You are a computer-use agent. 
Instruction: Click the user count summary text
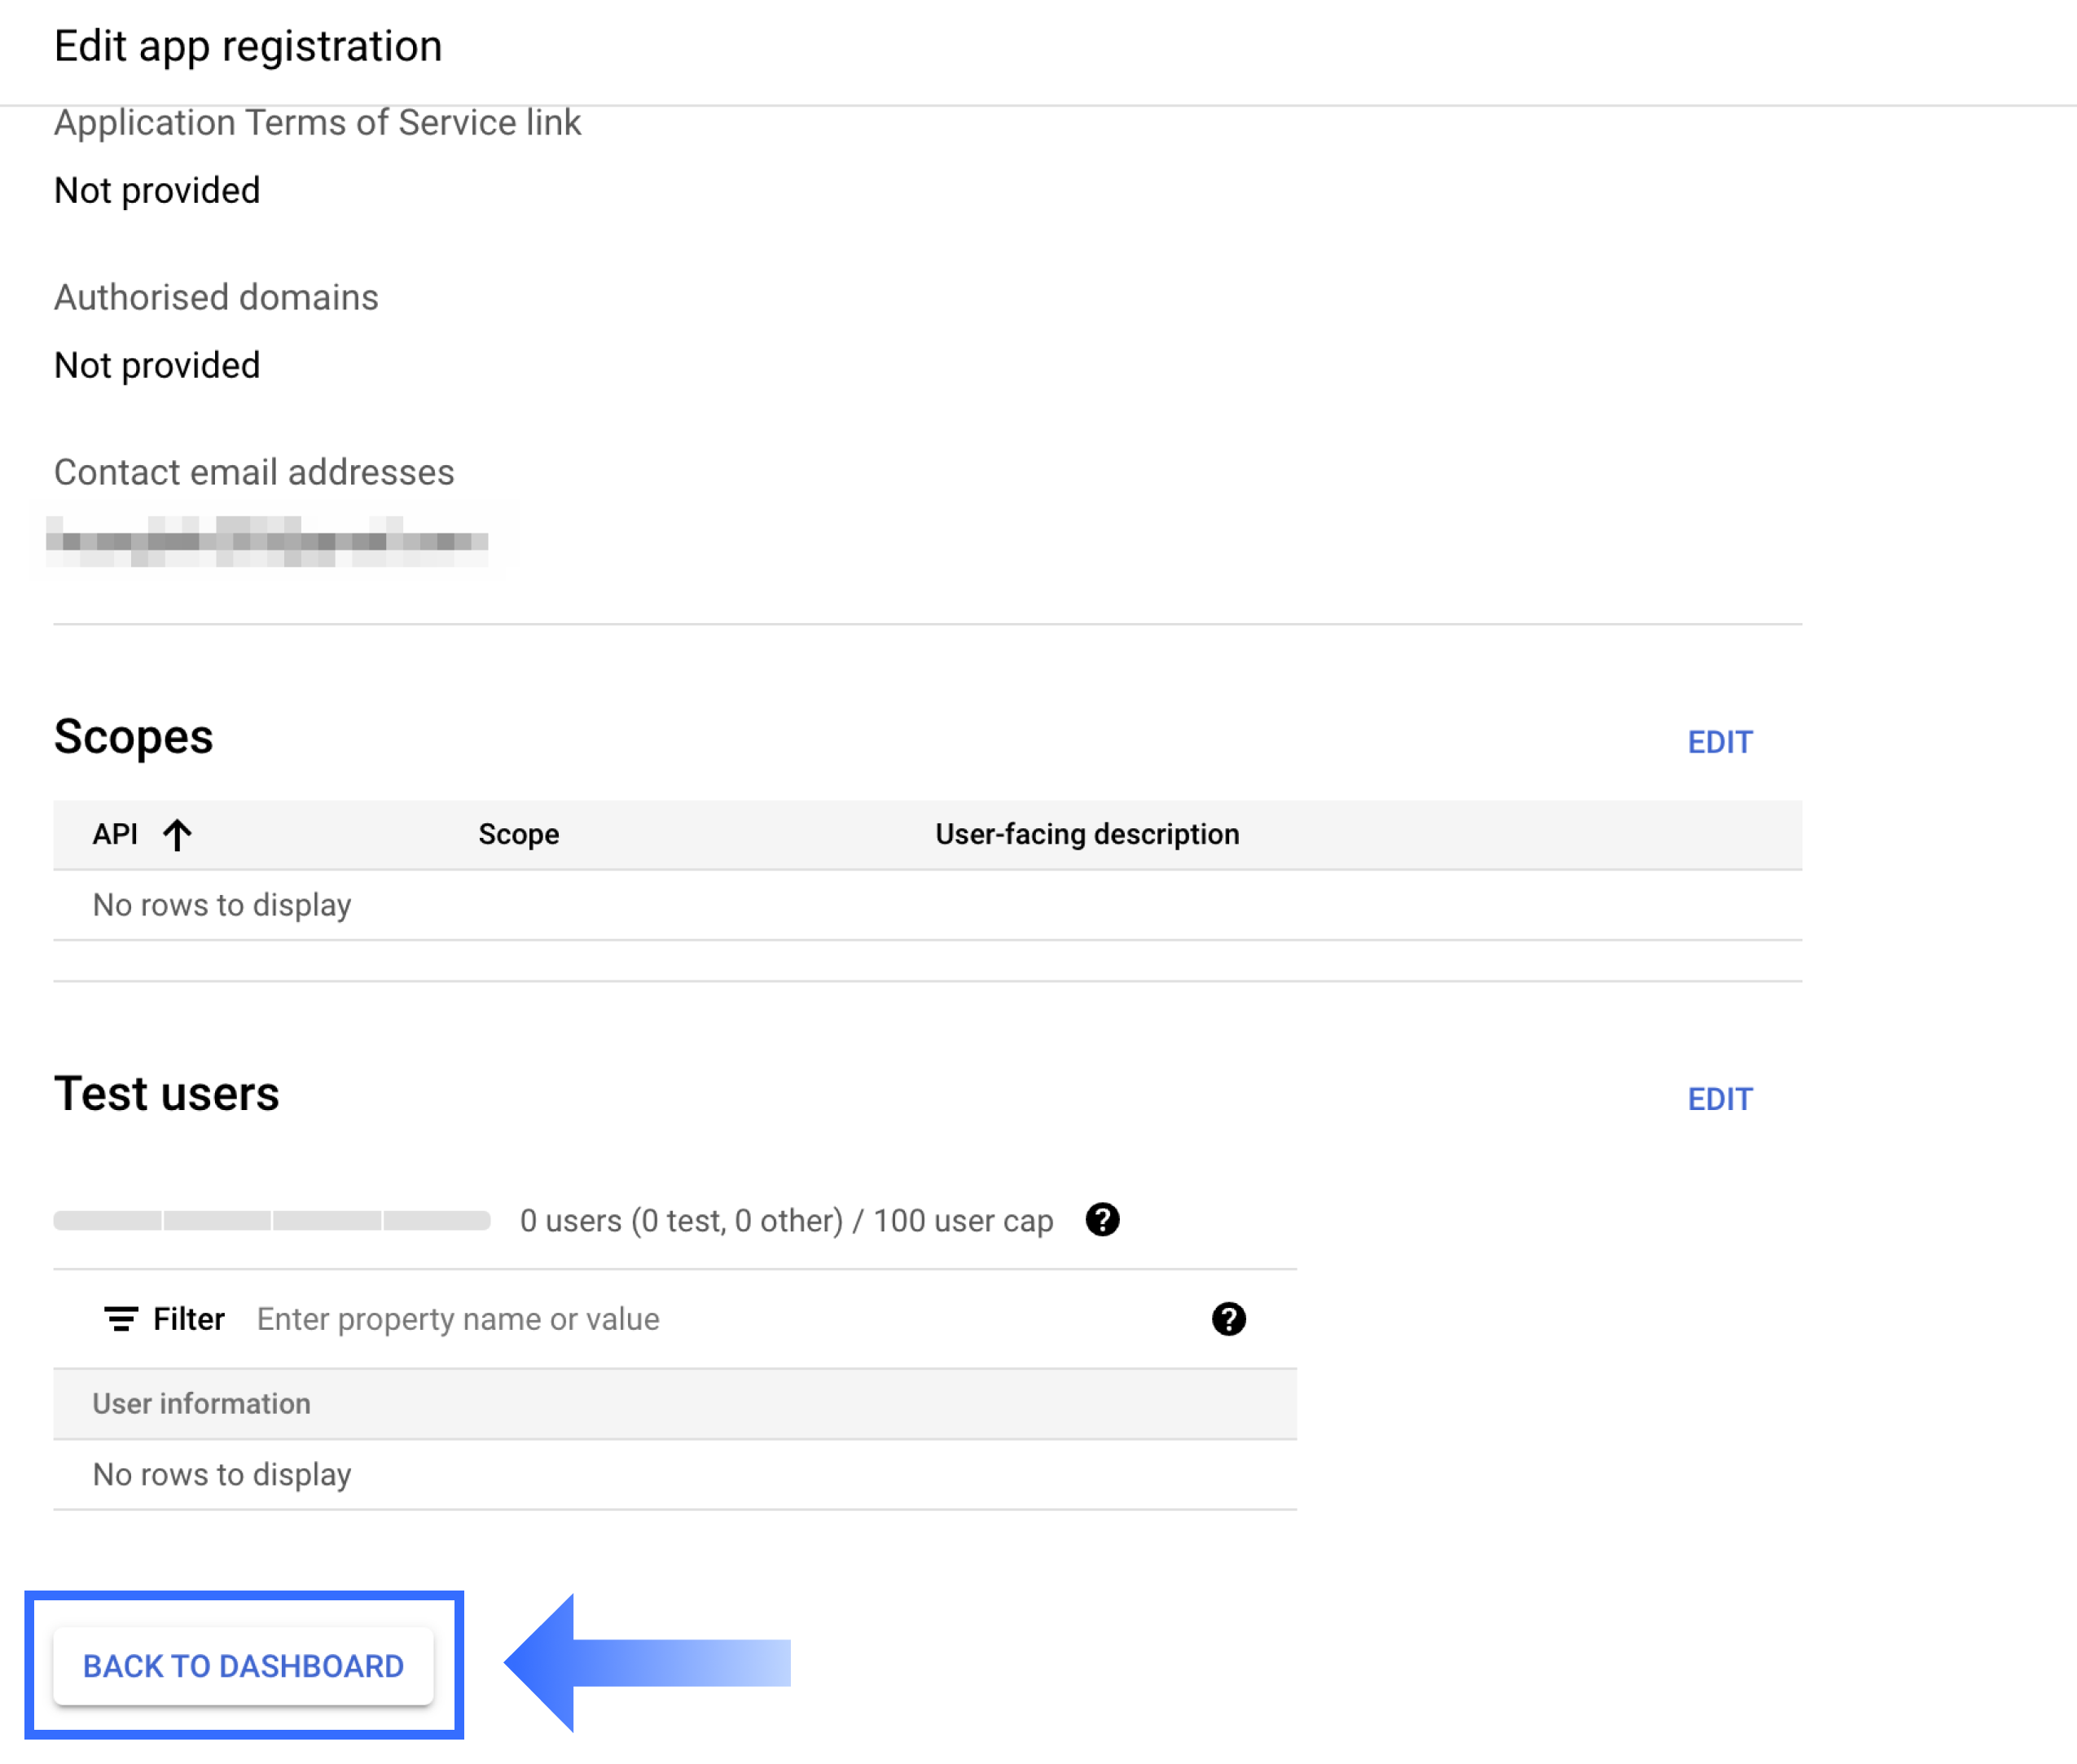click(x=786, y=1221)
